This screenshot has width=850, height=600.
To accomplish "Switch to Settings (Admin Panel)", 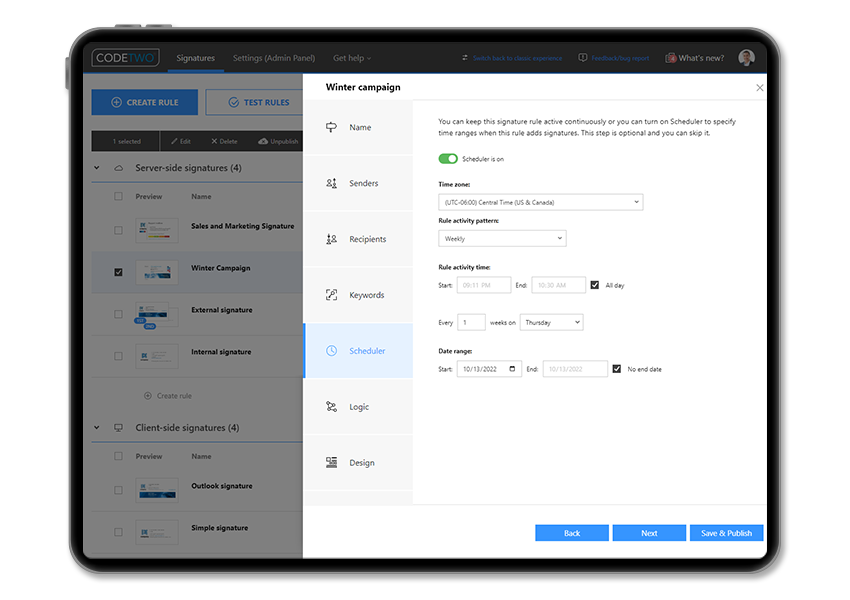I will point(273,58).
